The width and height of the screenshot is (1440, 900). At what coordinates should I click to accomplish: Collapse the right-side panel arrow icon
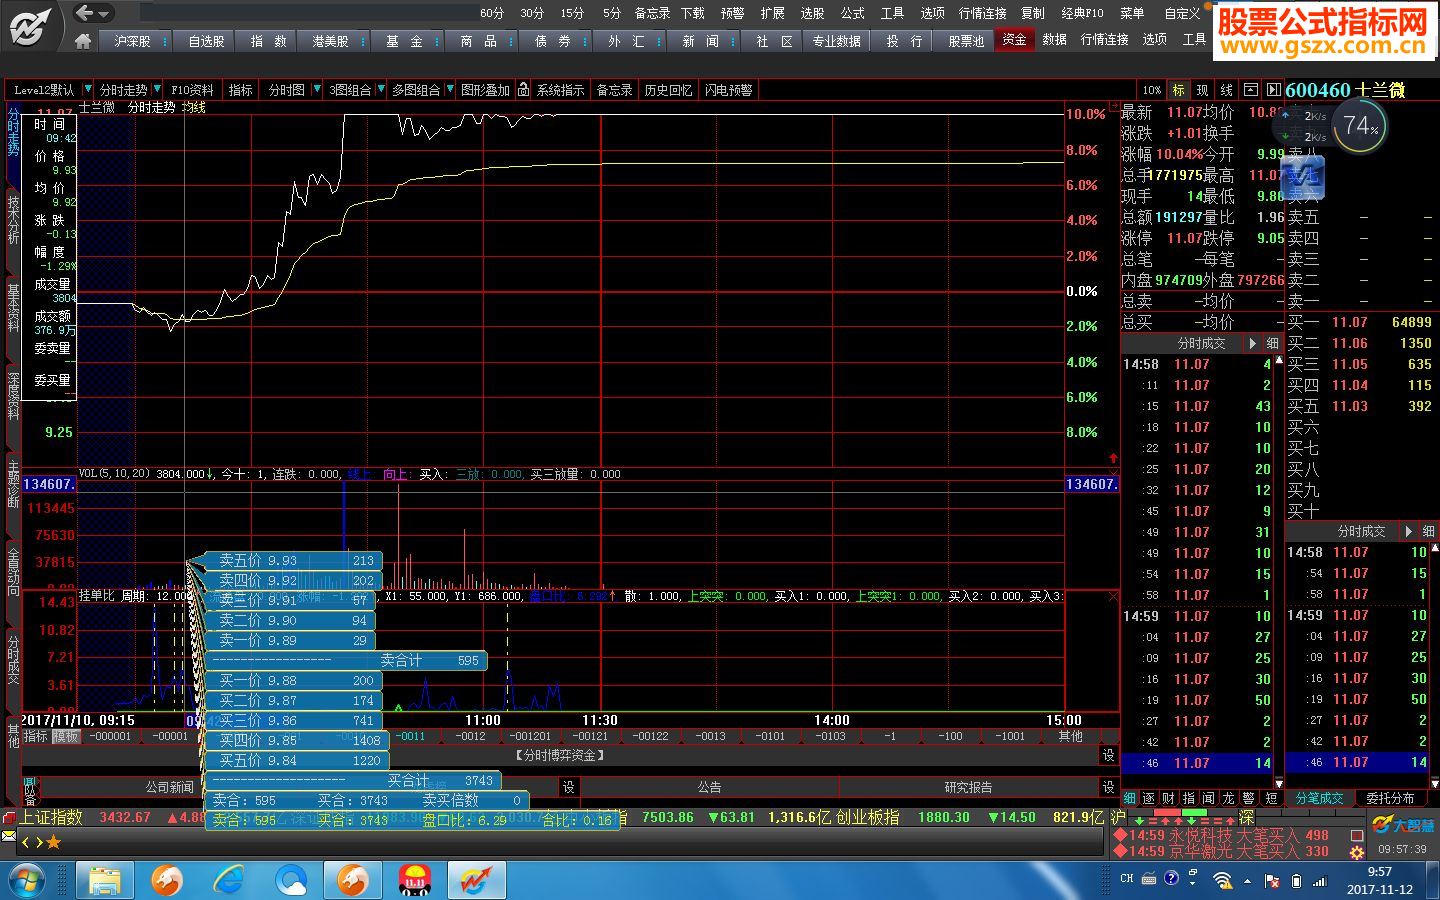point(1273,90)
